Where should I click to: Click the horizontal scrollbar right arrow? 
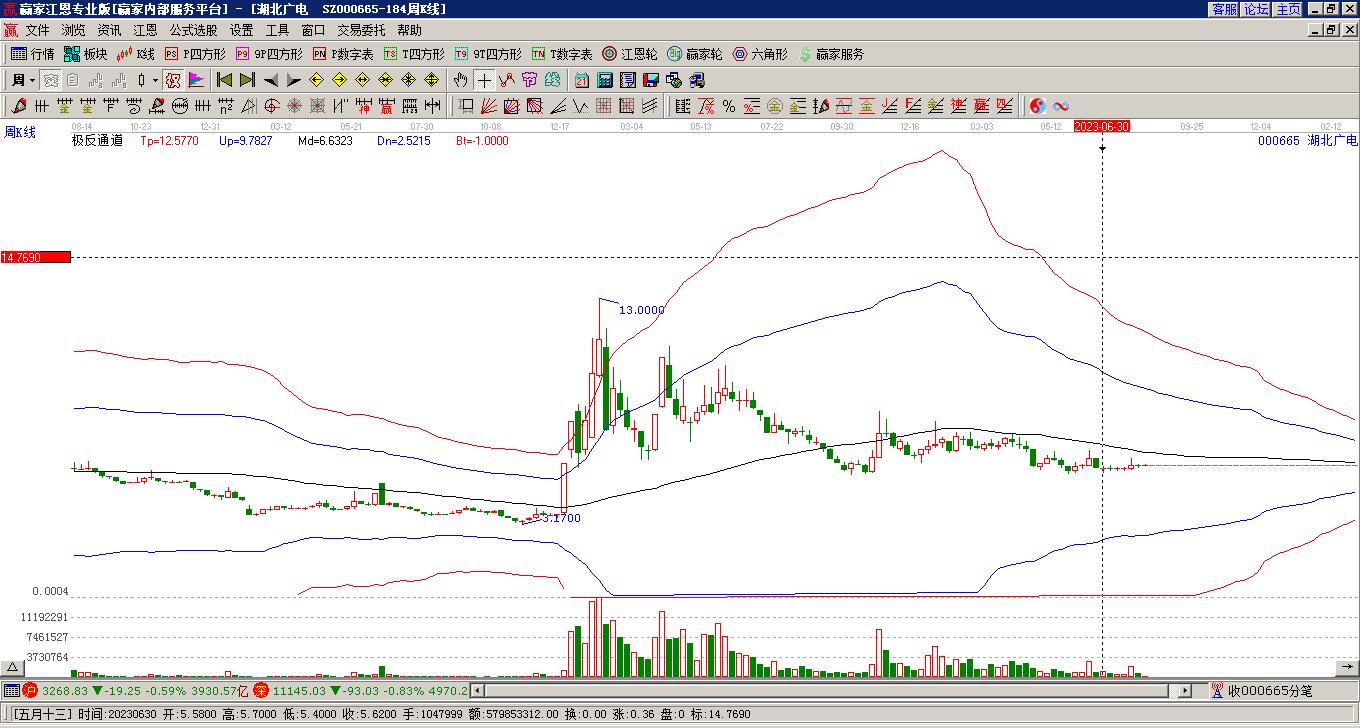coord(1185,690)
